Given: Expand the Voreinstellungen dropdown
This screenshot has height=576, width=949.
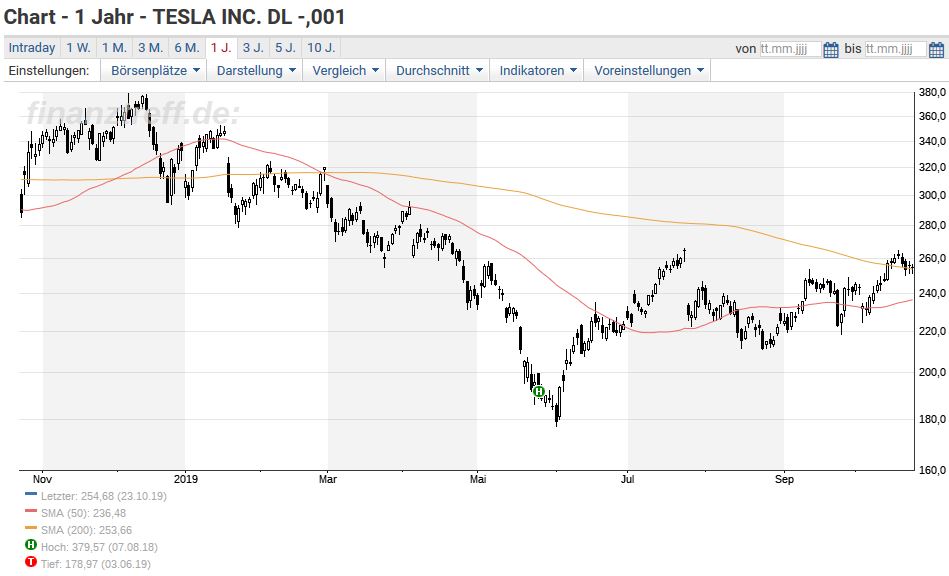Looking at the screenshot, I should point(648,70).
